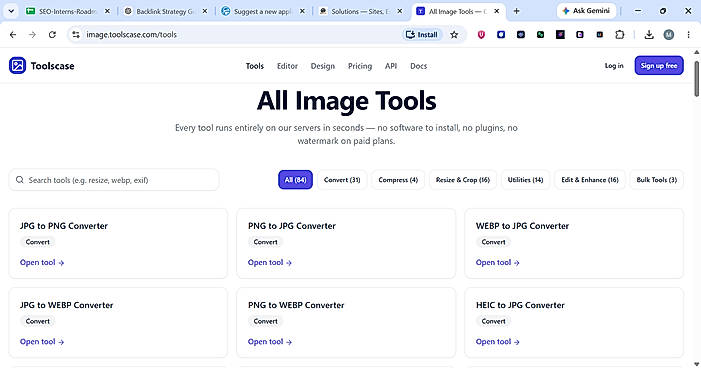Open the Editor nav menu item
701x368 pixels.
(287, 66)
